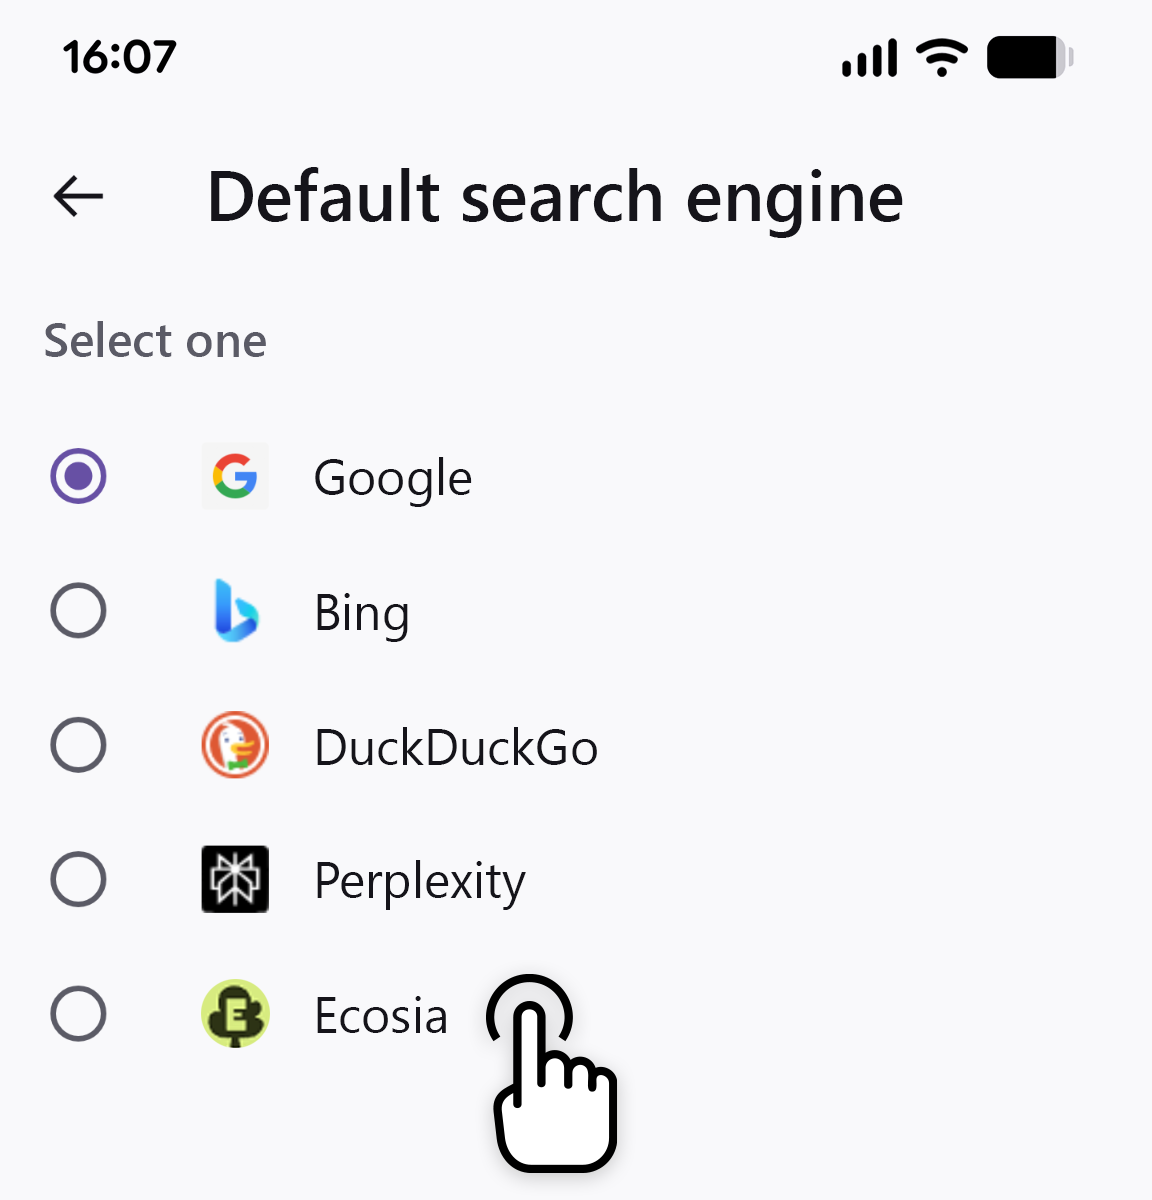Choose the Ecosia text label
Screen dimensions: 1152x1200
click(381, 1016)
